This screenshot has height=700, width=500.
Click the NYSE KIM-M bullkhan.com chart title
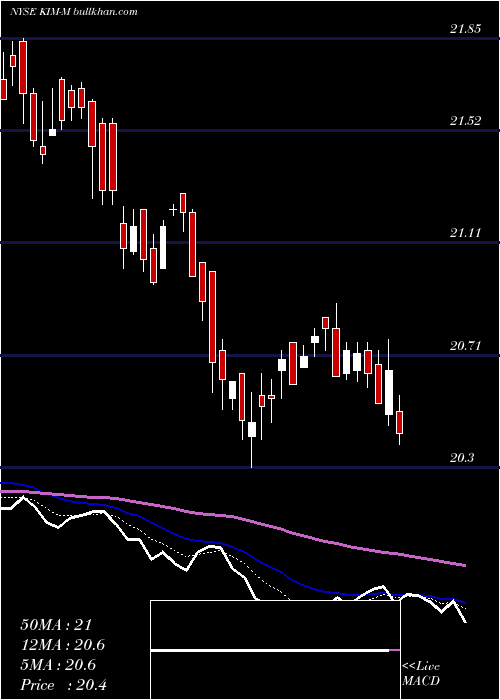point(74,12)
